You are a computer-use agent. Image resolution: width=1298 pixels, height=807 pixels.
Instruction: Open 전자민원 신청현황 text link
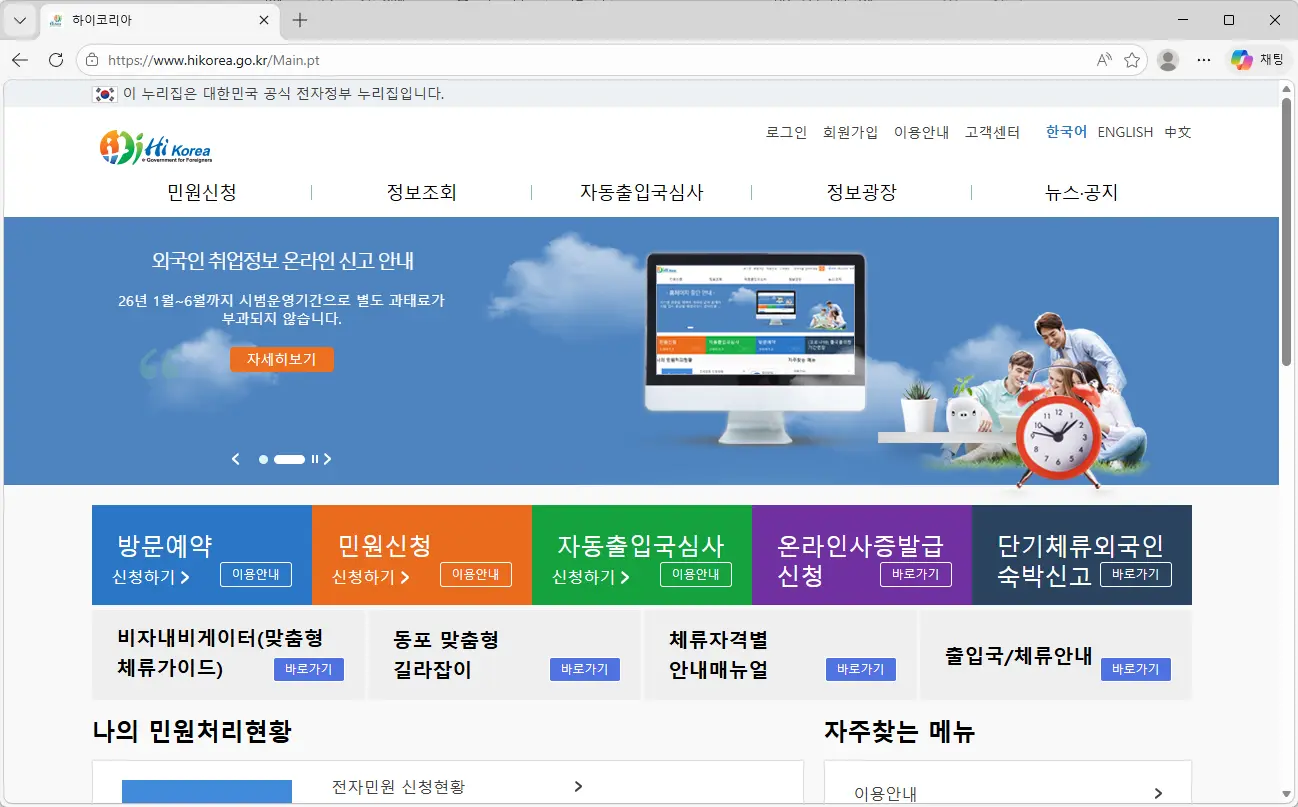pos(398,787)
